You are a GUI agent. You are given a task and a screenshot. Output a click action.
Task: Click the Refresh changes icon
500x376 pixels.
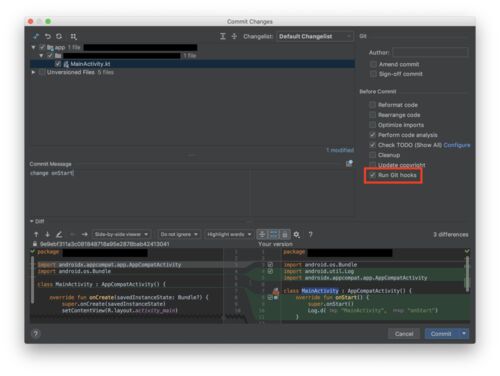point(59,36)
